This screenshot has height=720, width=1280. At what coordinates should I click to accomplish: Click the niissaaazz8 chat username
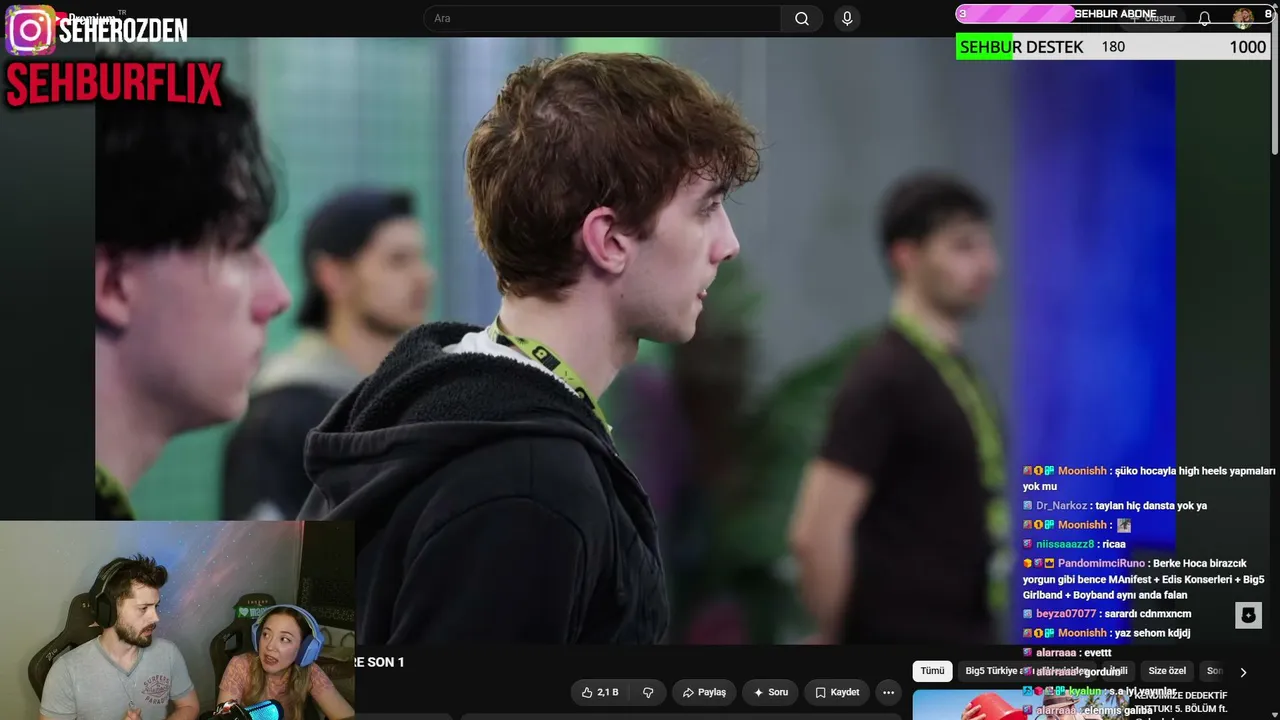tap(1065, 544)
